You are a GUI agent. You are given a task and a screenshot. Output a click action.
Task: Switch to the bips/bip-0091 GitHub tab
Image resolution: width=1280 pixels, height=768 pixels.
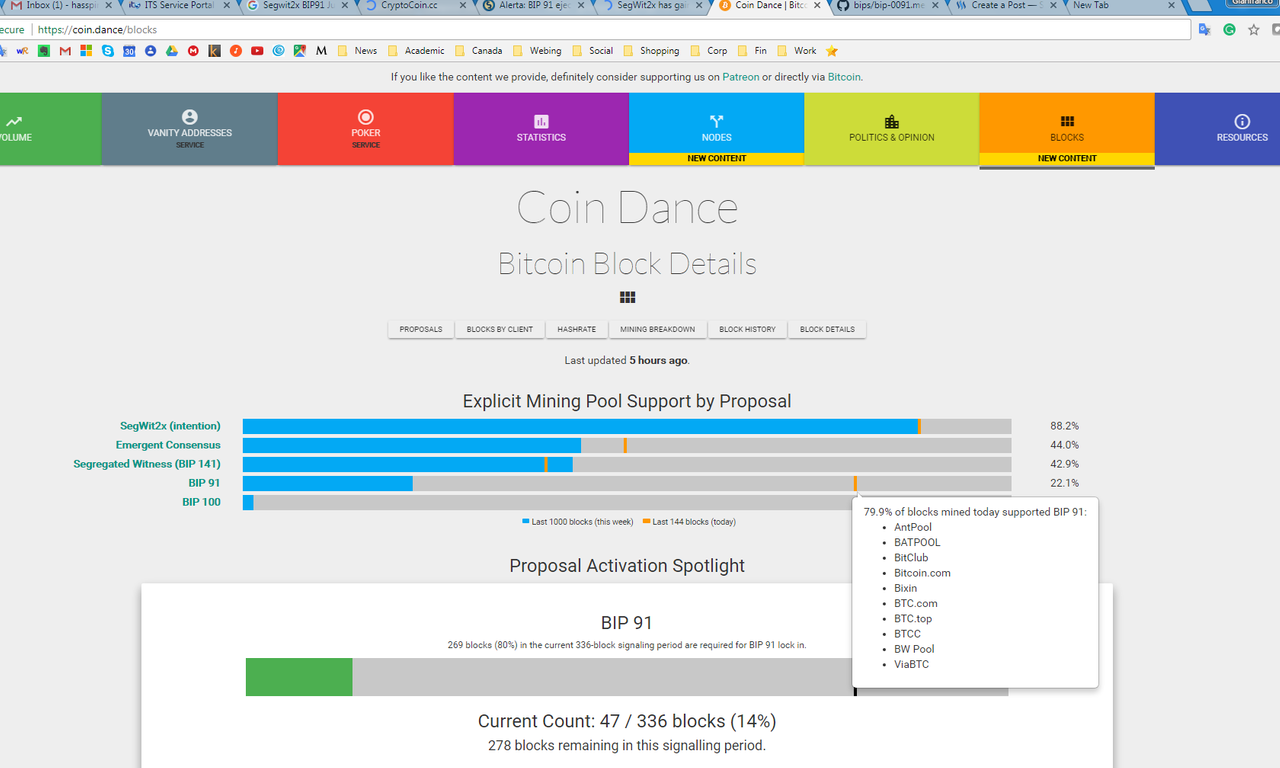point(888,6)
